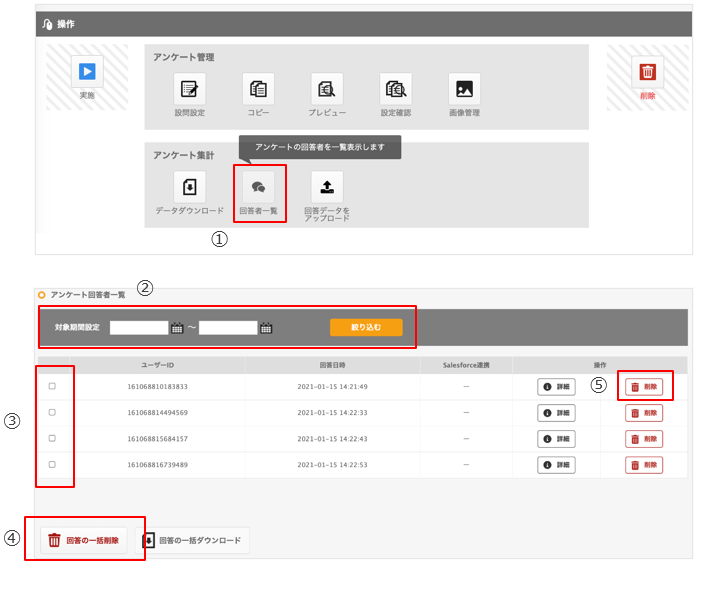Click the end date input field
Screen dimensions: 711x602
tap(228, 328)
